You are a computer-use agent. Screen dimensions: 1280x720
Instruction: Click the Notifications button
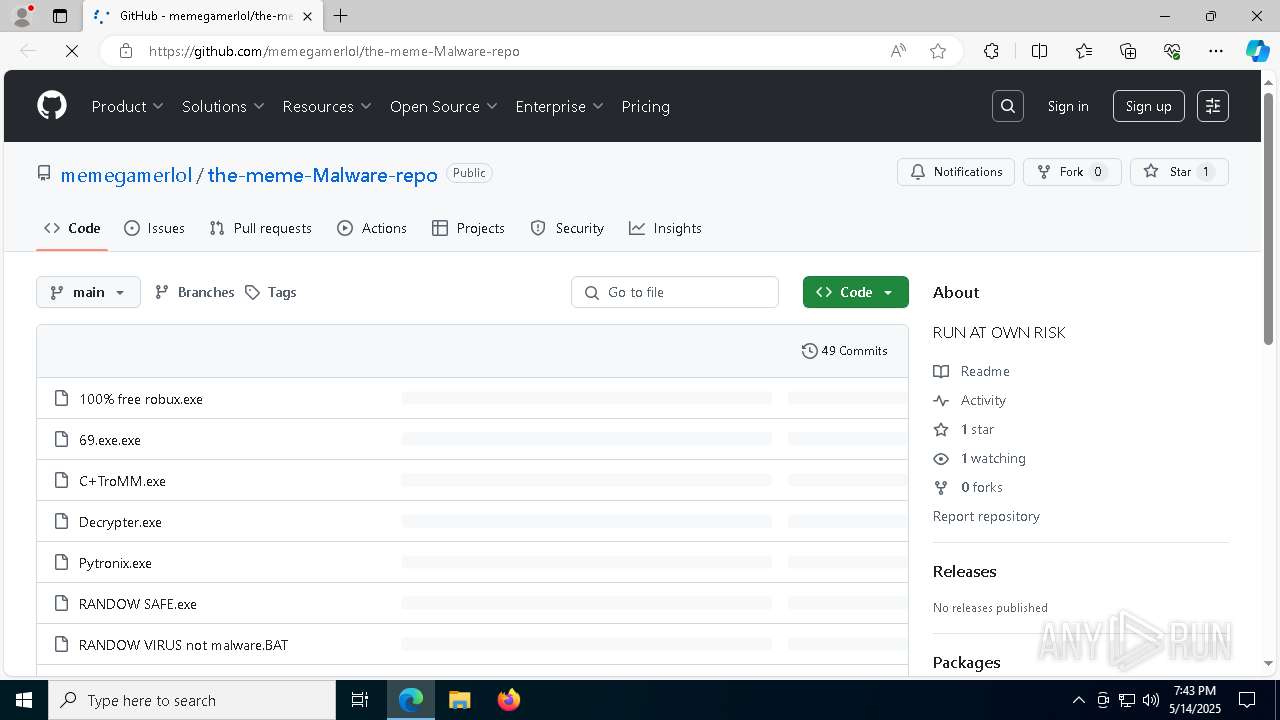956,172
